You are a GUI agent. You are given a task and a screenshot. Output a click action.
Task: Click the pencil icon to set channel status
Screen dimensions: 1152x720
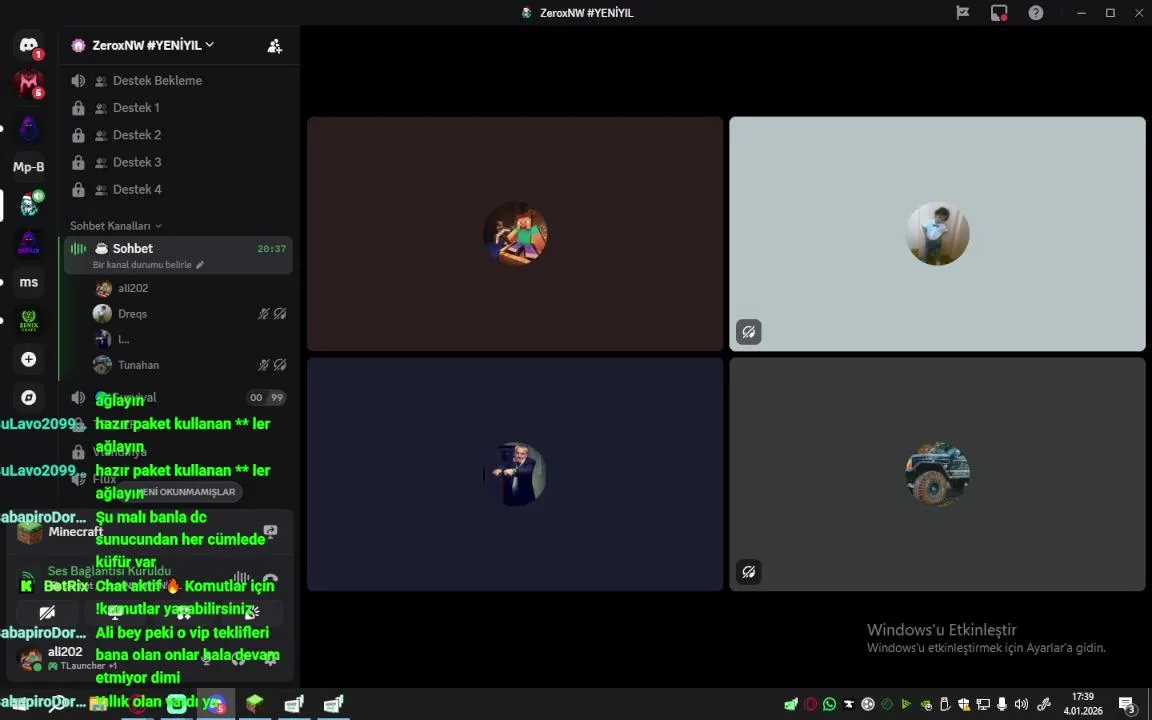click(x=200, y=264)
